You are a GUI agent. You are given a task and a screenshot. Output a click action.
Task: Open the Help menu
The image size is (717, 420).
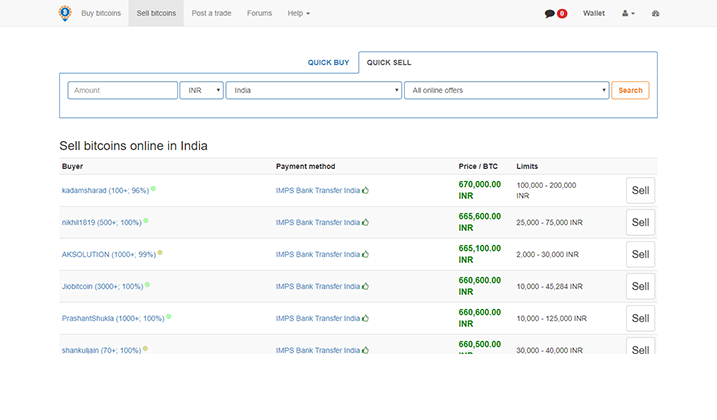tap(298, 14)
